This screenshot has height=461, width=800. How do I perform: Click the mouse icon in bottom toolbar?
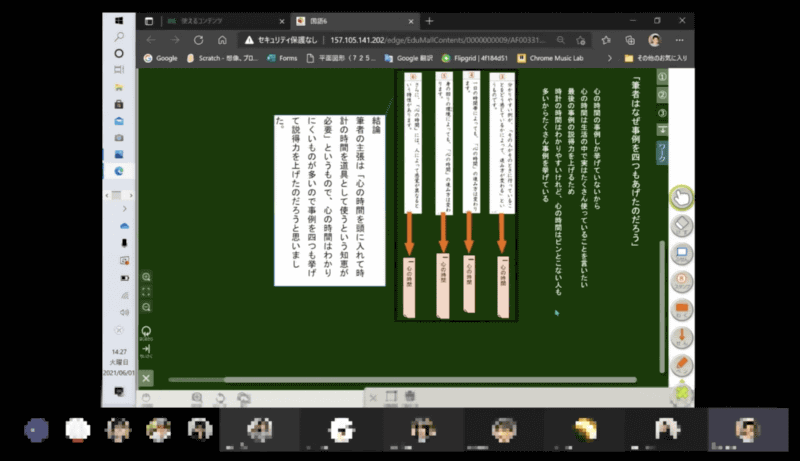click(x=146, y=398)
